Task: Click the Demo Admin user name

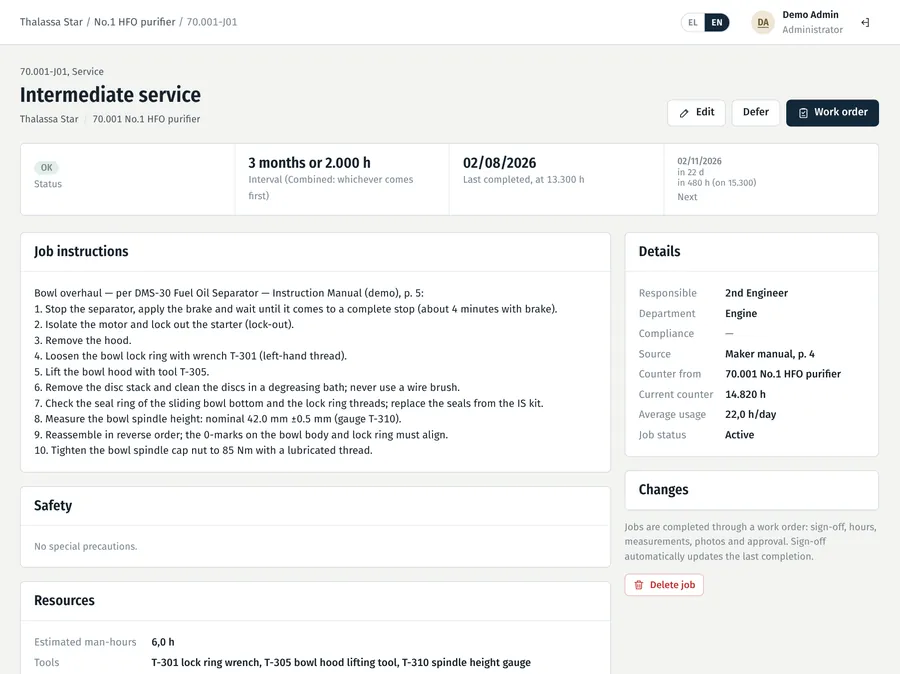Action: pos(810,15)
